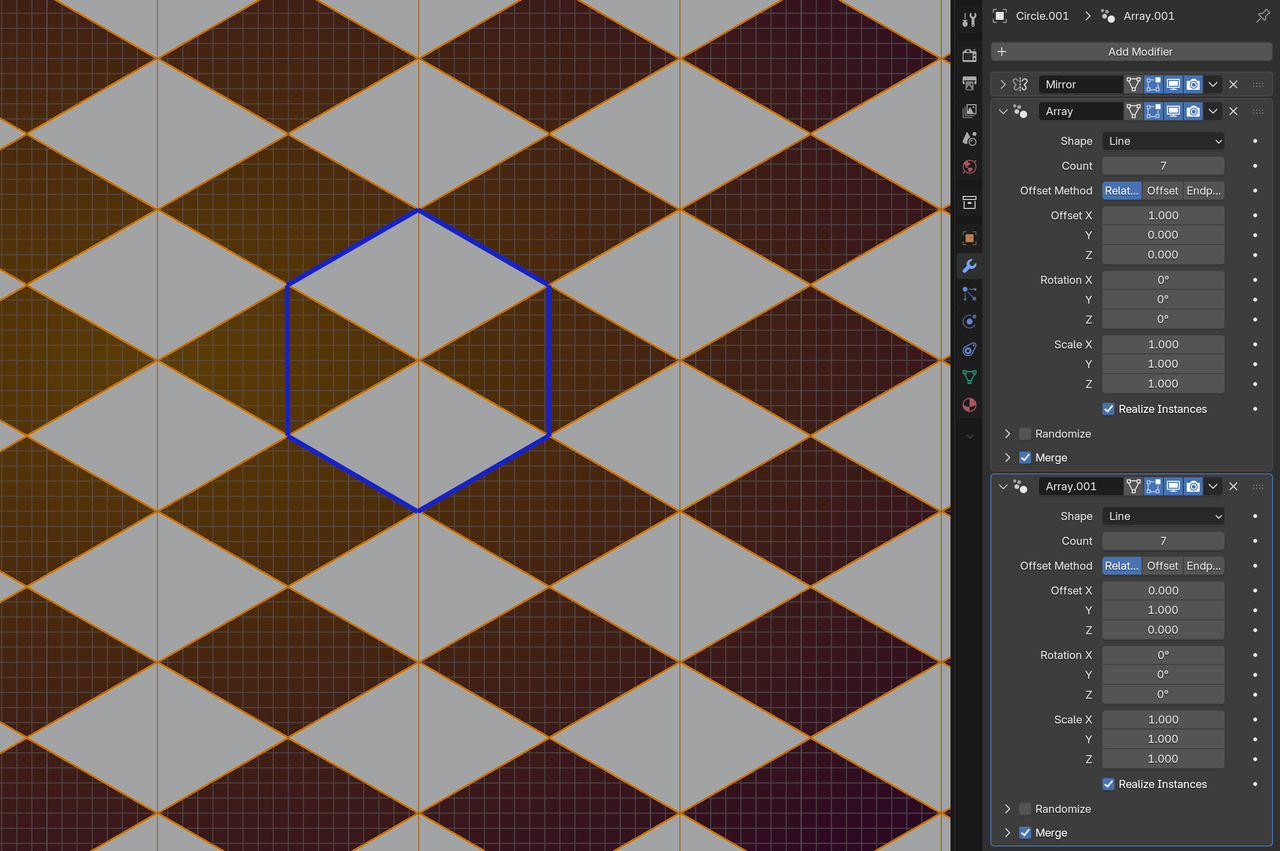Viewport: 1280px width, 851px height.
Task: Toggle the Mirror modifier's viewport visibility
Action: [1173, 84]
